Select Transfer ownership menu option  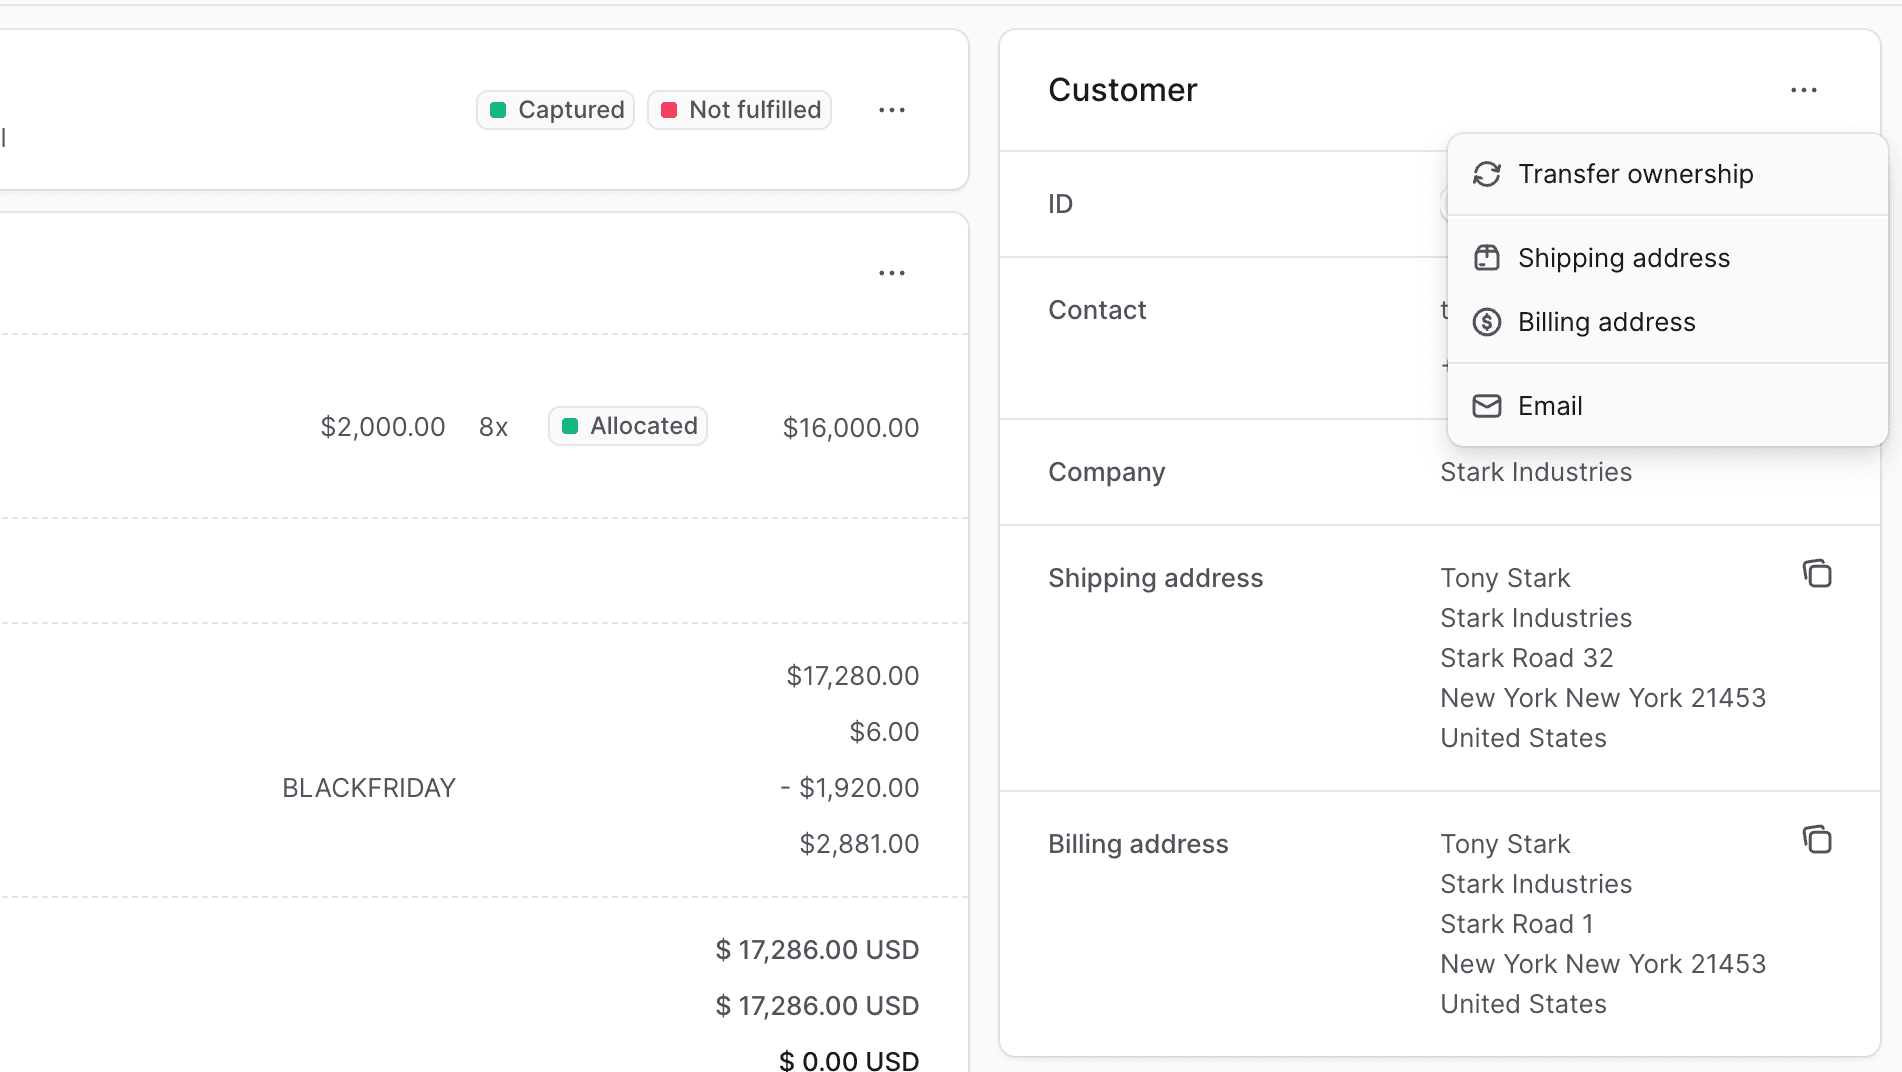(1635, 174)
